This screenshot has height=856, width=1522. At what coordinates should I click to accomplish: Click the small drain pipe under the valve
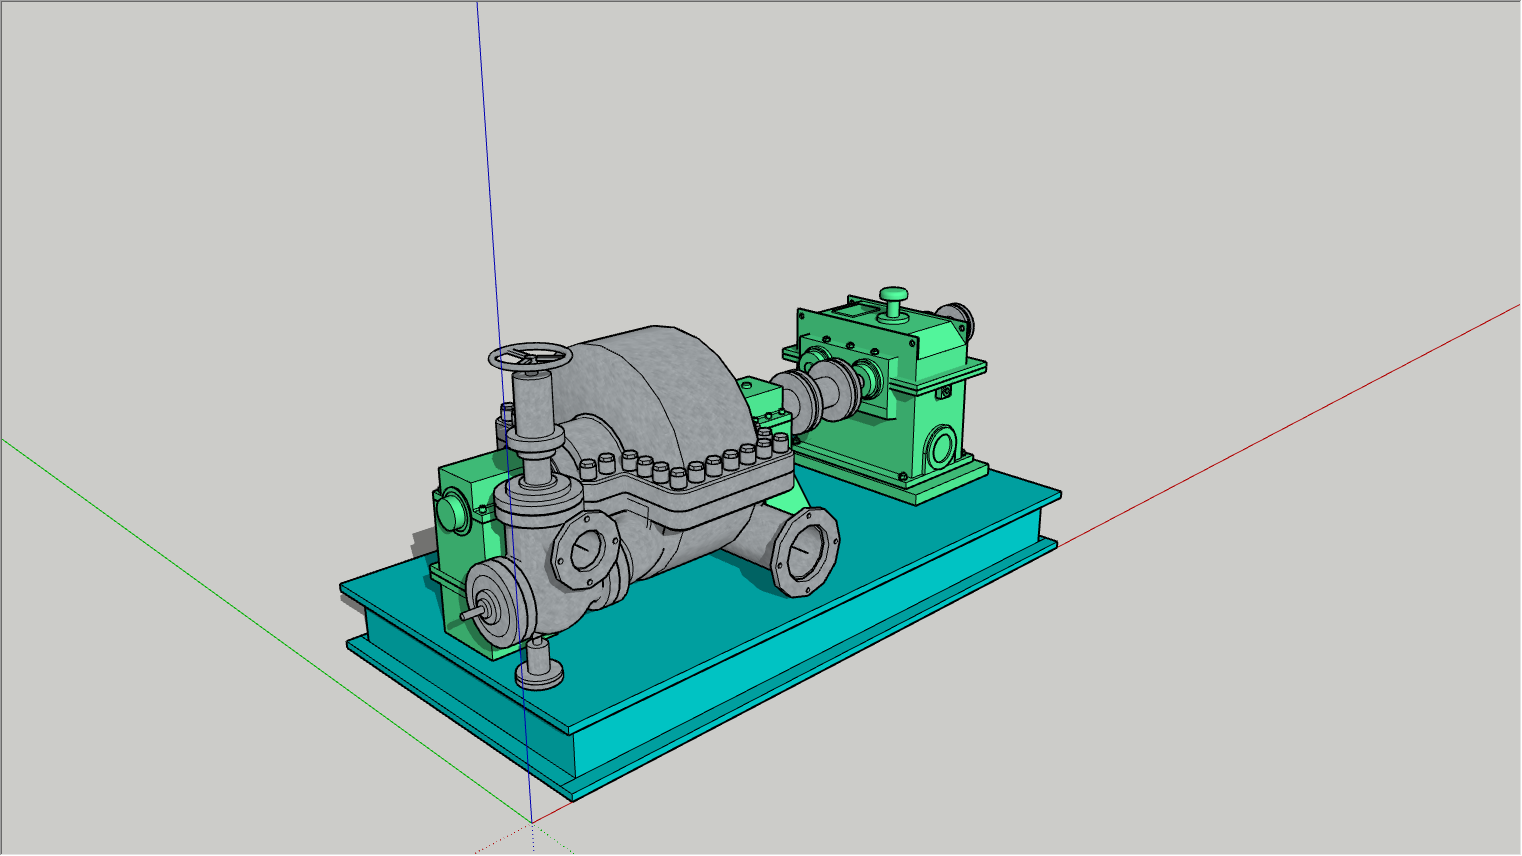[538, 665]
